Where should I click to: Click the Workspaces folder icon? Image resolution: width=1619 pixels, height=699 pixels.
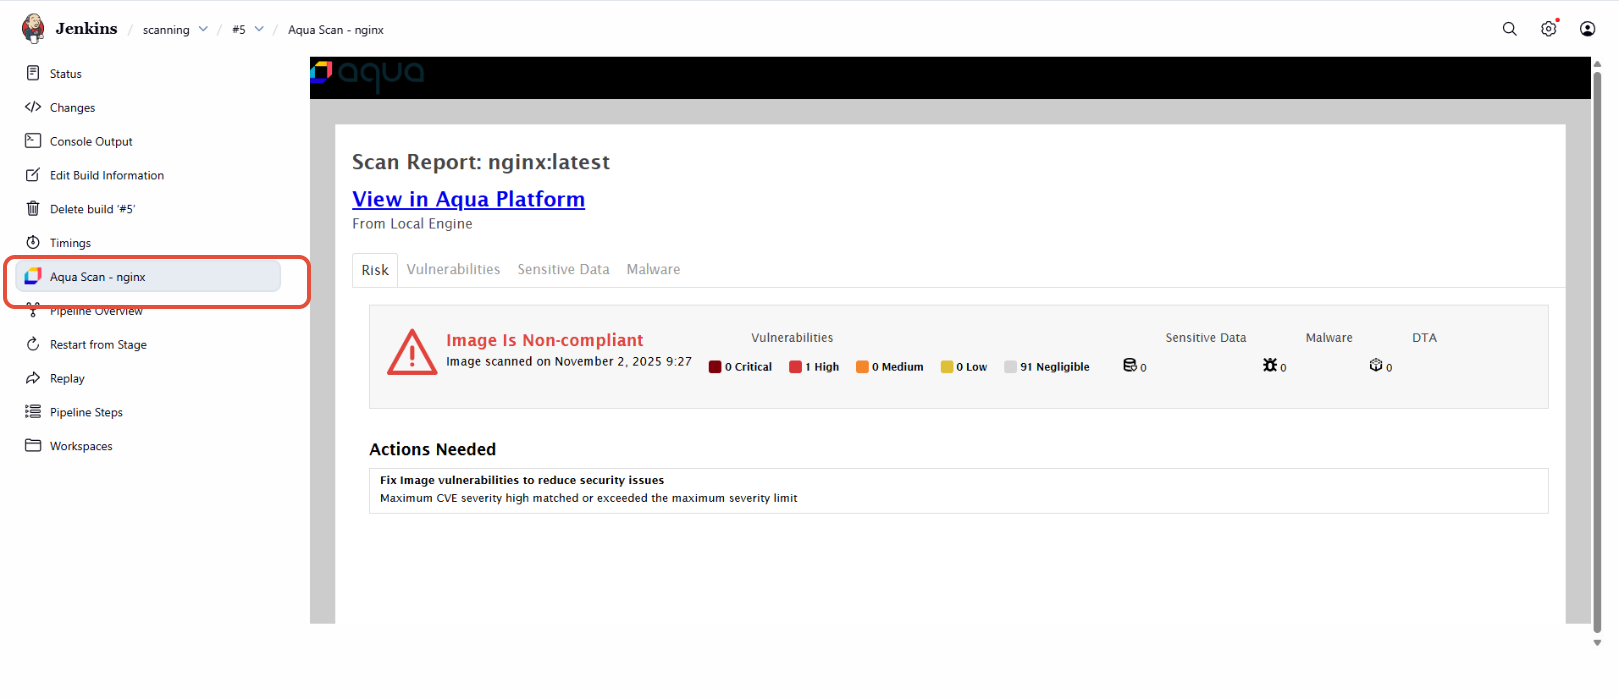[x=33, y=445]
